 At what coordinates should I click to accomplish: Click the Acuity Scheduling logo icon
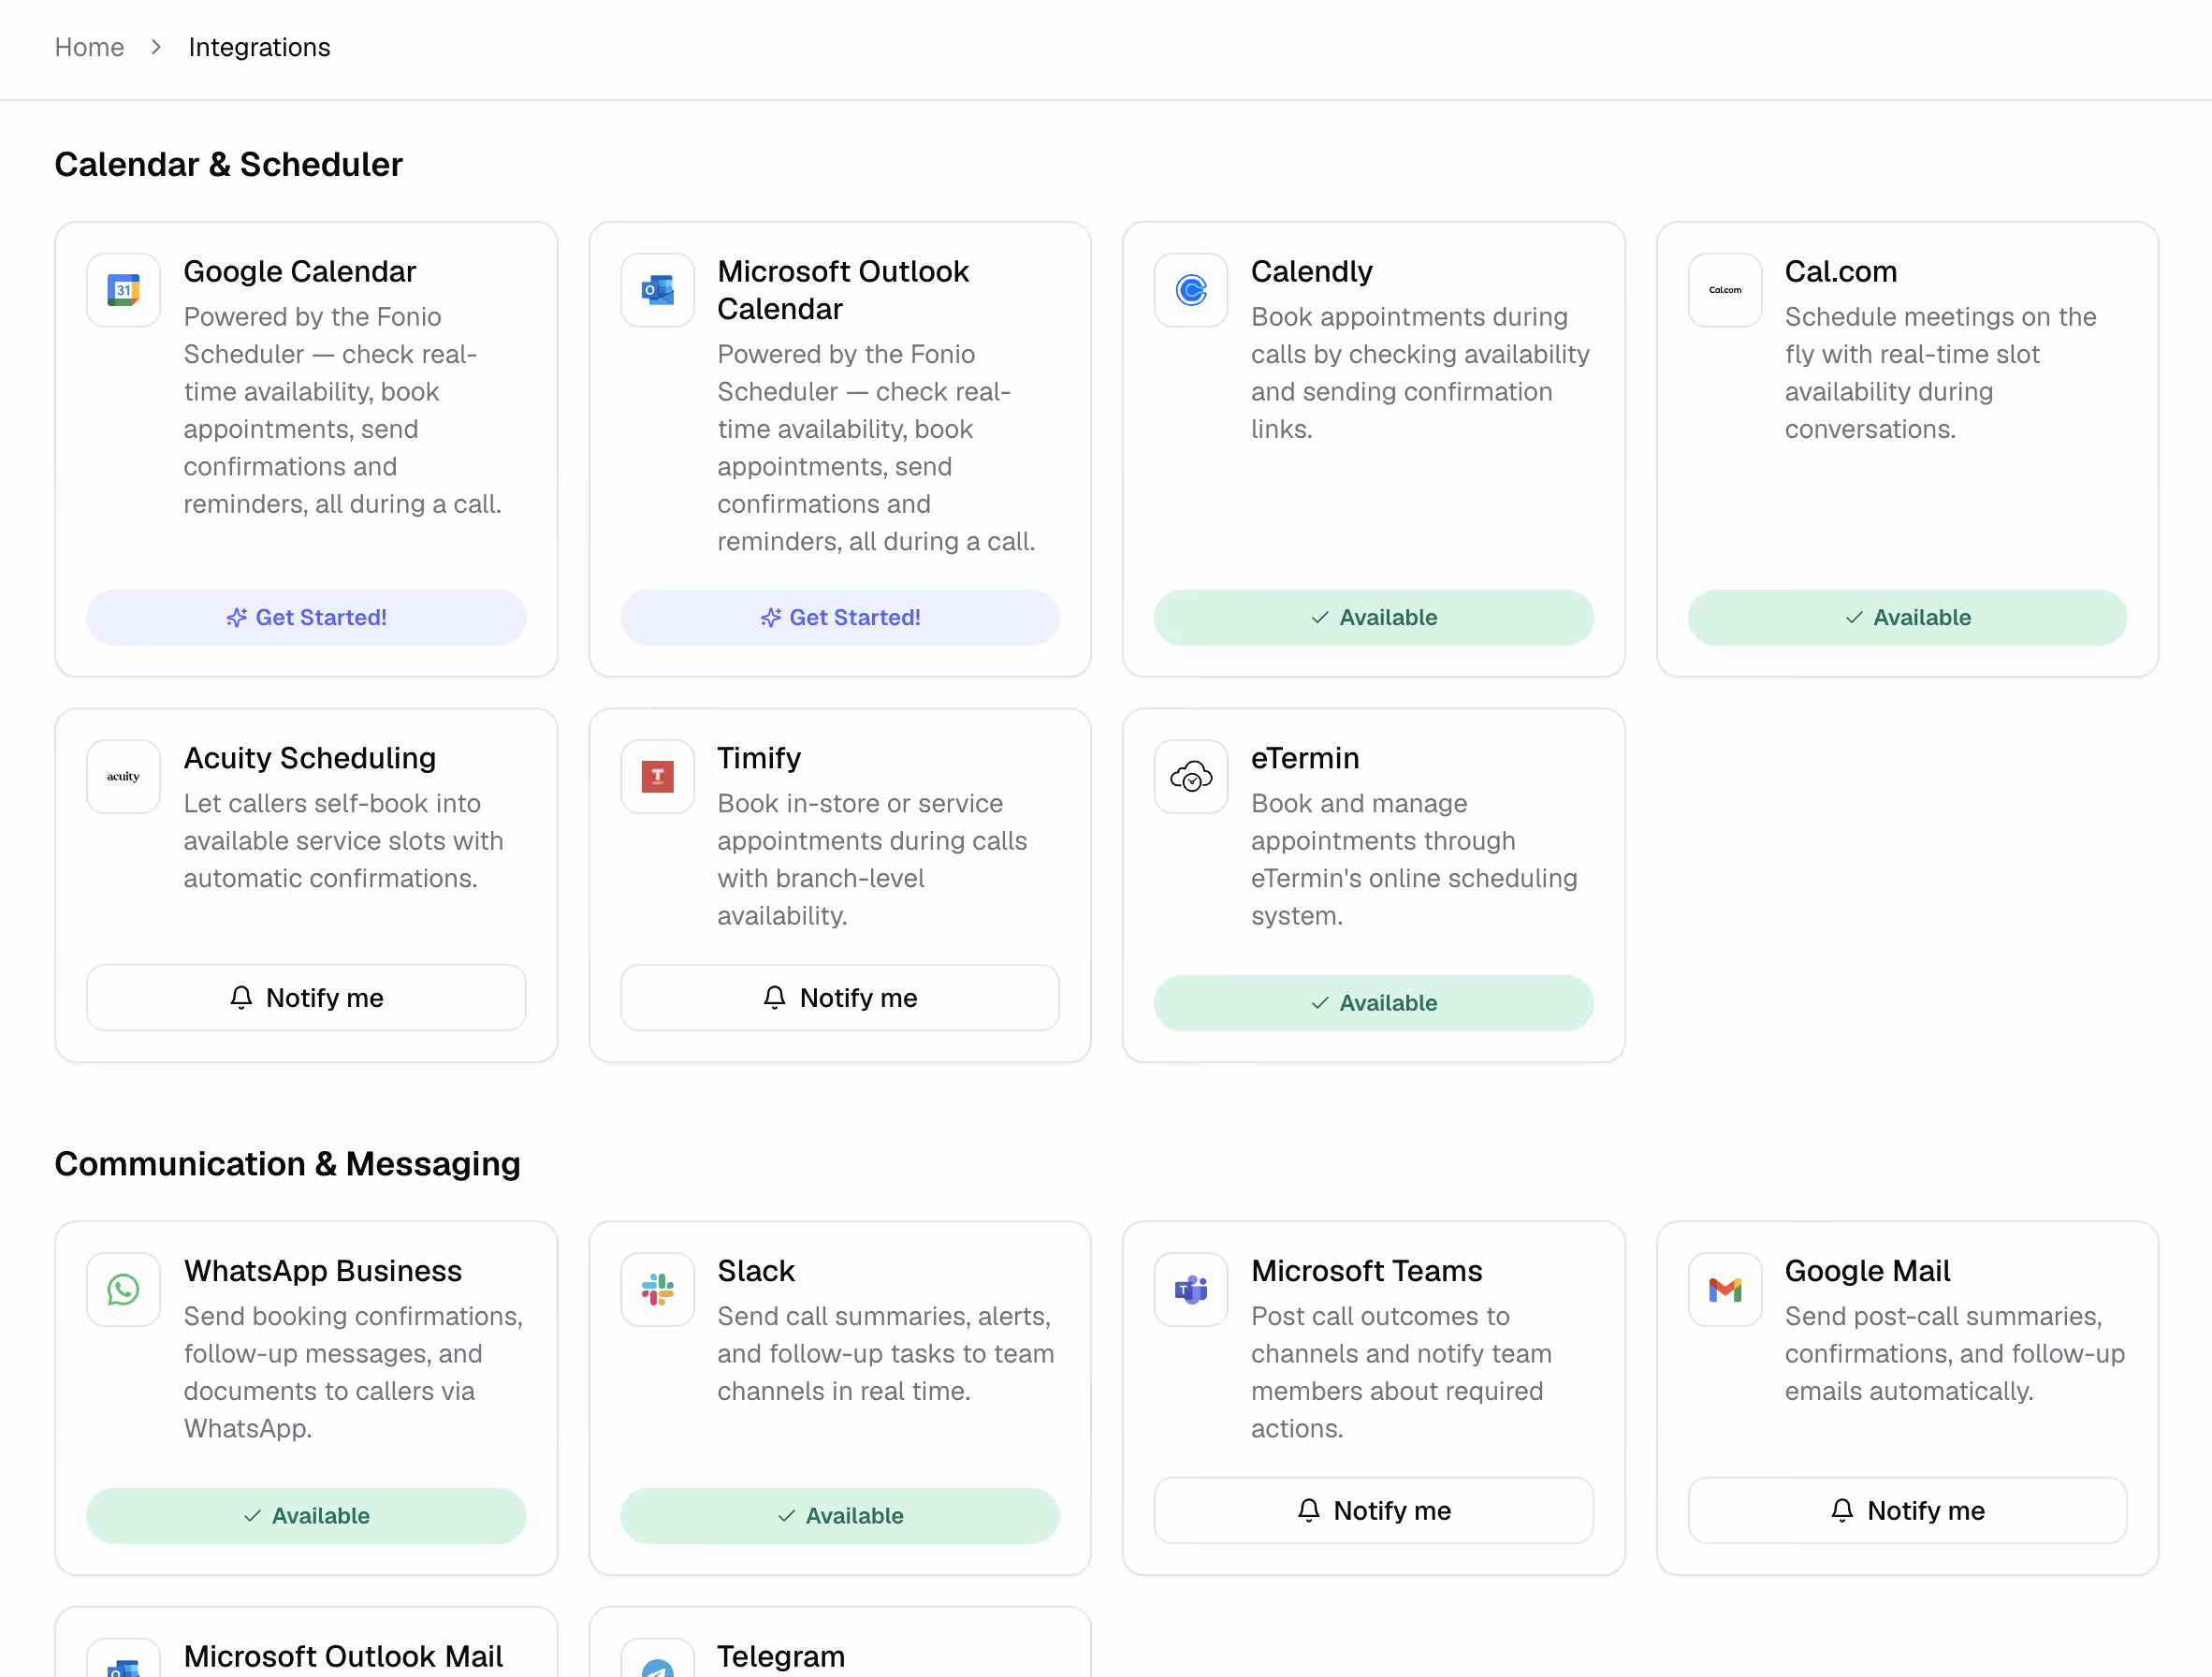tap(123, 777)
